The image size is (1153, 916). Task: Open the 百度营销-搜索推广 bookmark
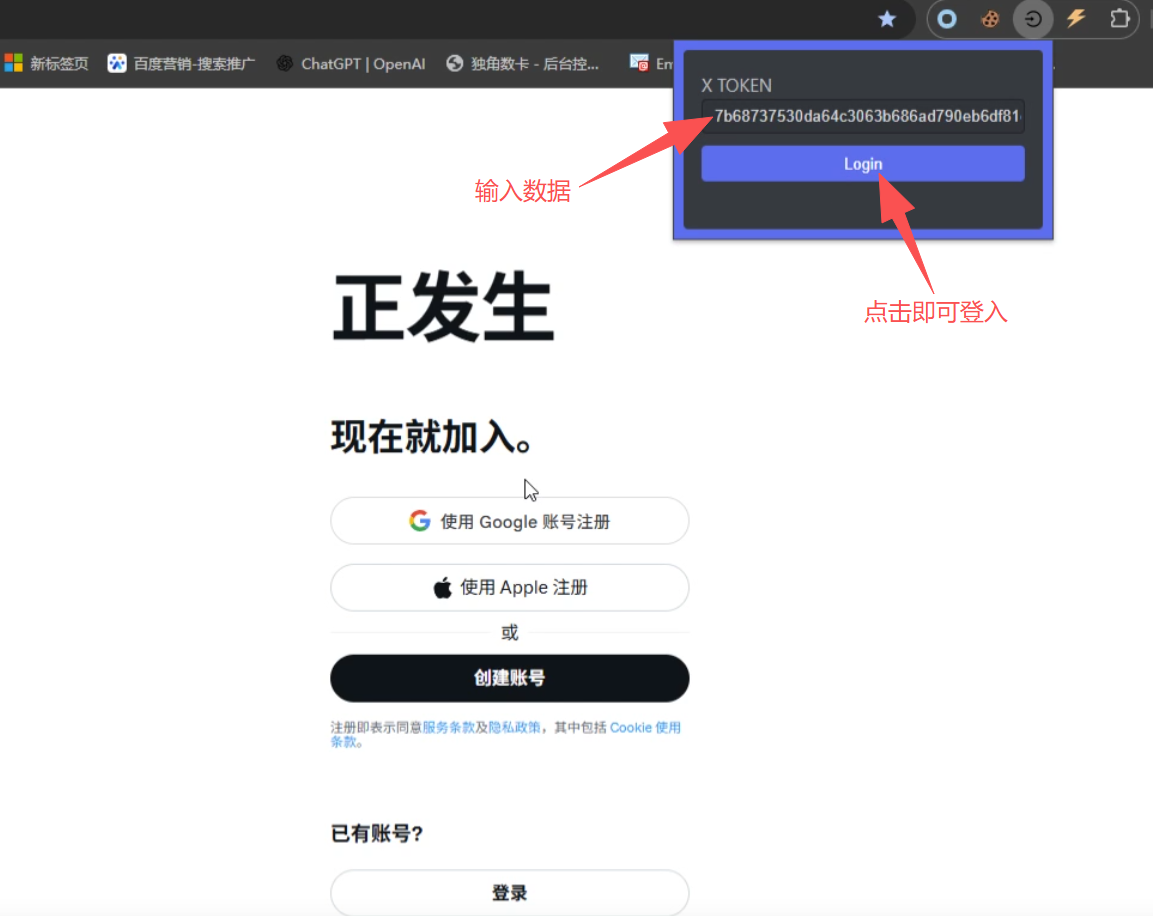pyautogui.click(x=181, y=64)
